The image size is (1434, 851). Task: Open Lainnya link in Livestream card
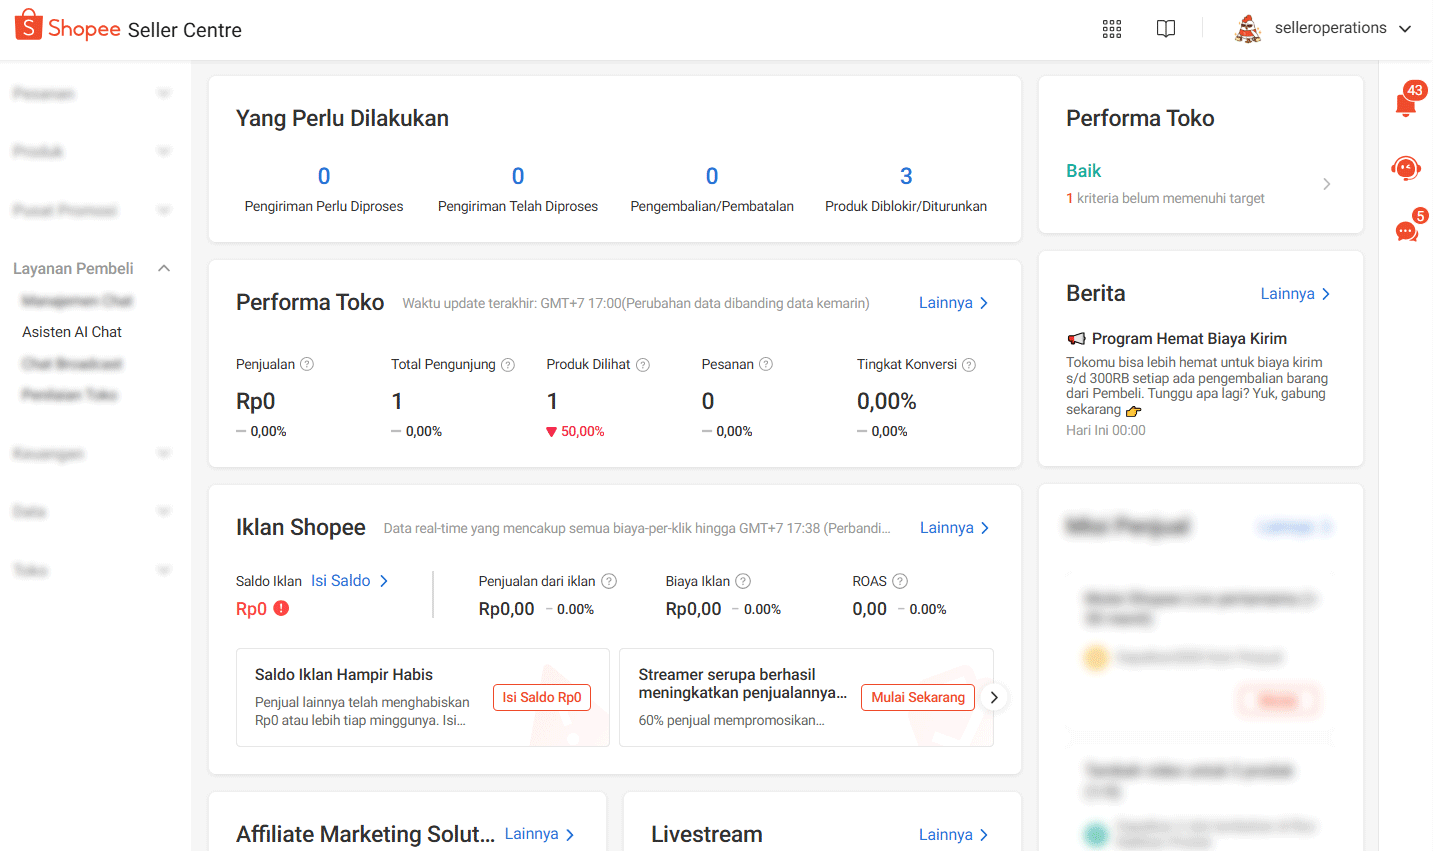954,835
